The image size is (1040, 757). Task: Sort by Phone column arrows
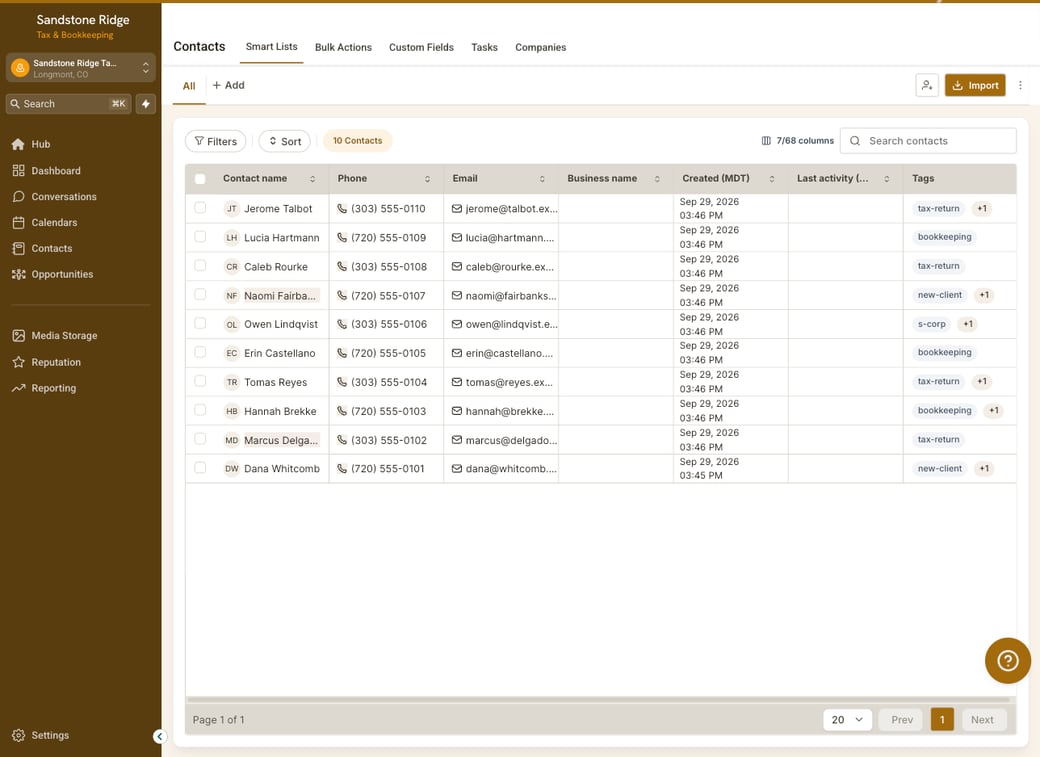pyautogui.click(x=427, y=179)
